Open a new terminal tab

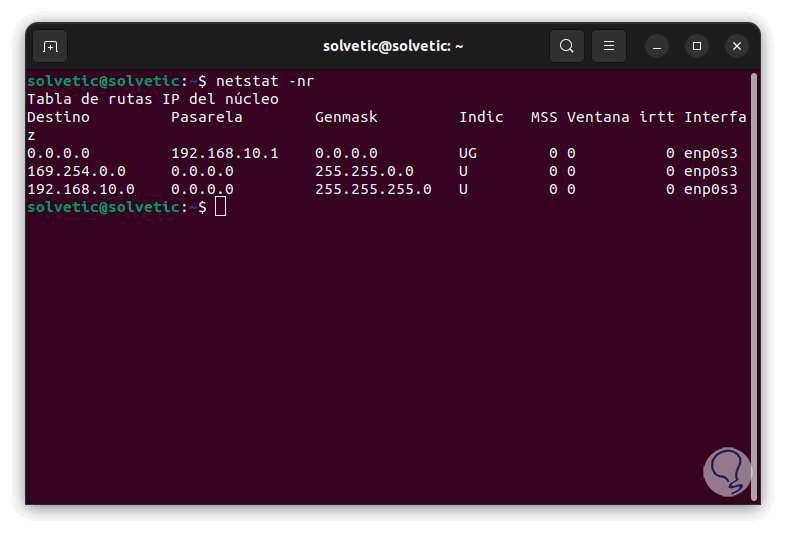(x=50, y=46)
